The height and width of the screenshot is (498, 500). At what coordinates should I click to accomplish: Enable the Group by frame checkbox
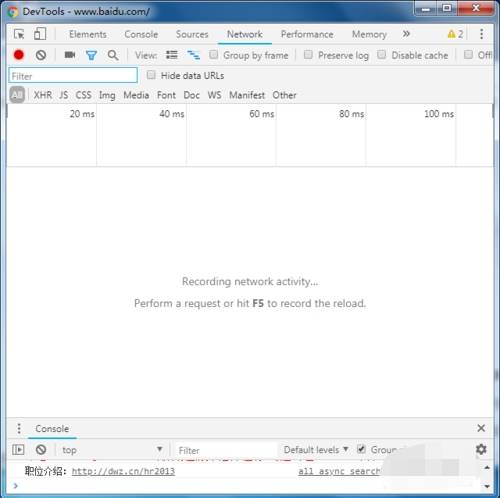pos(214,55)
